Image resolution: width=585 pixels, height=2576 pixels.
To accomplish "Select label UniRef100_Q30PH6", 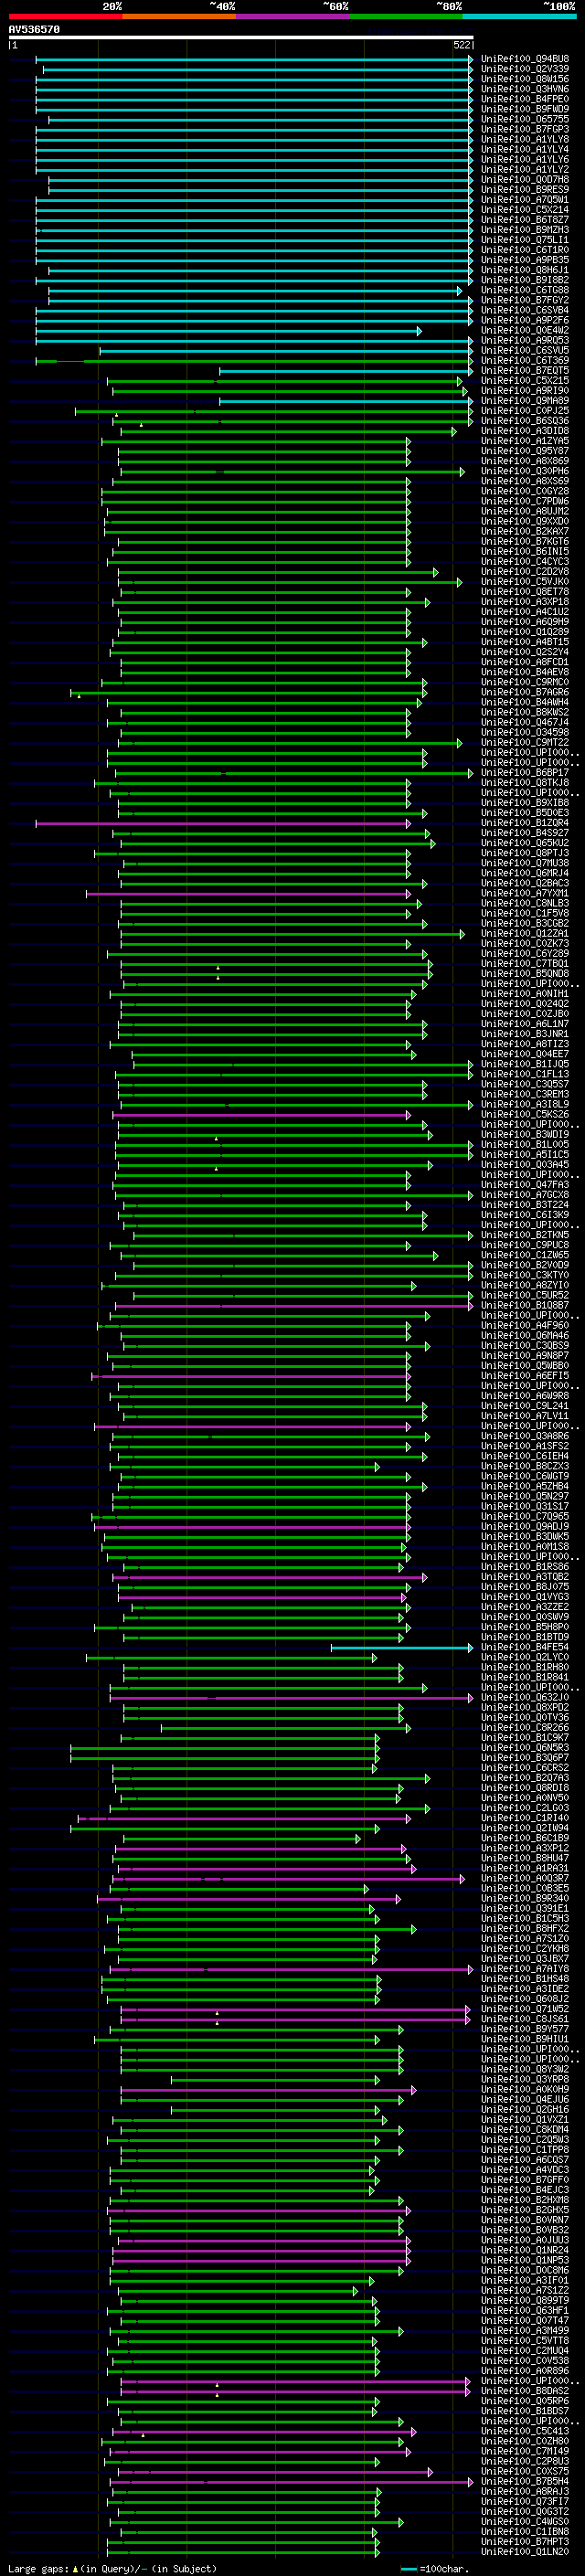I will pyautogui.click(x=525, y=472).
